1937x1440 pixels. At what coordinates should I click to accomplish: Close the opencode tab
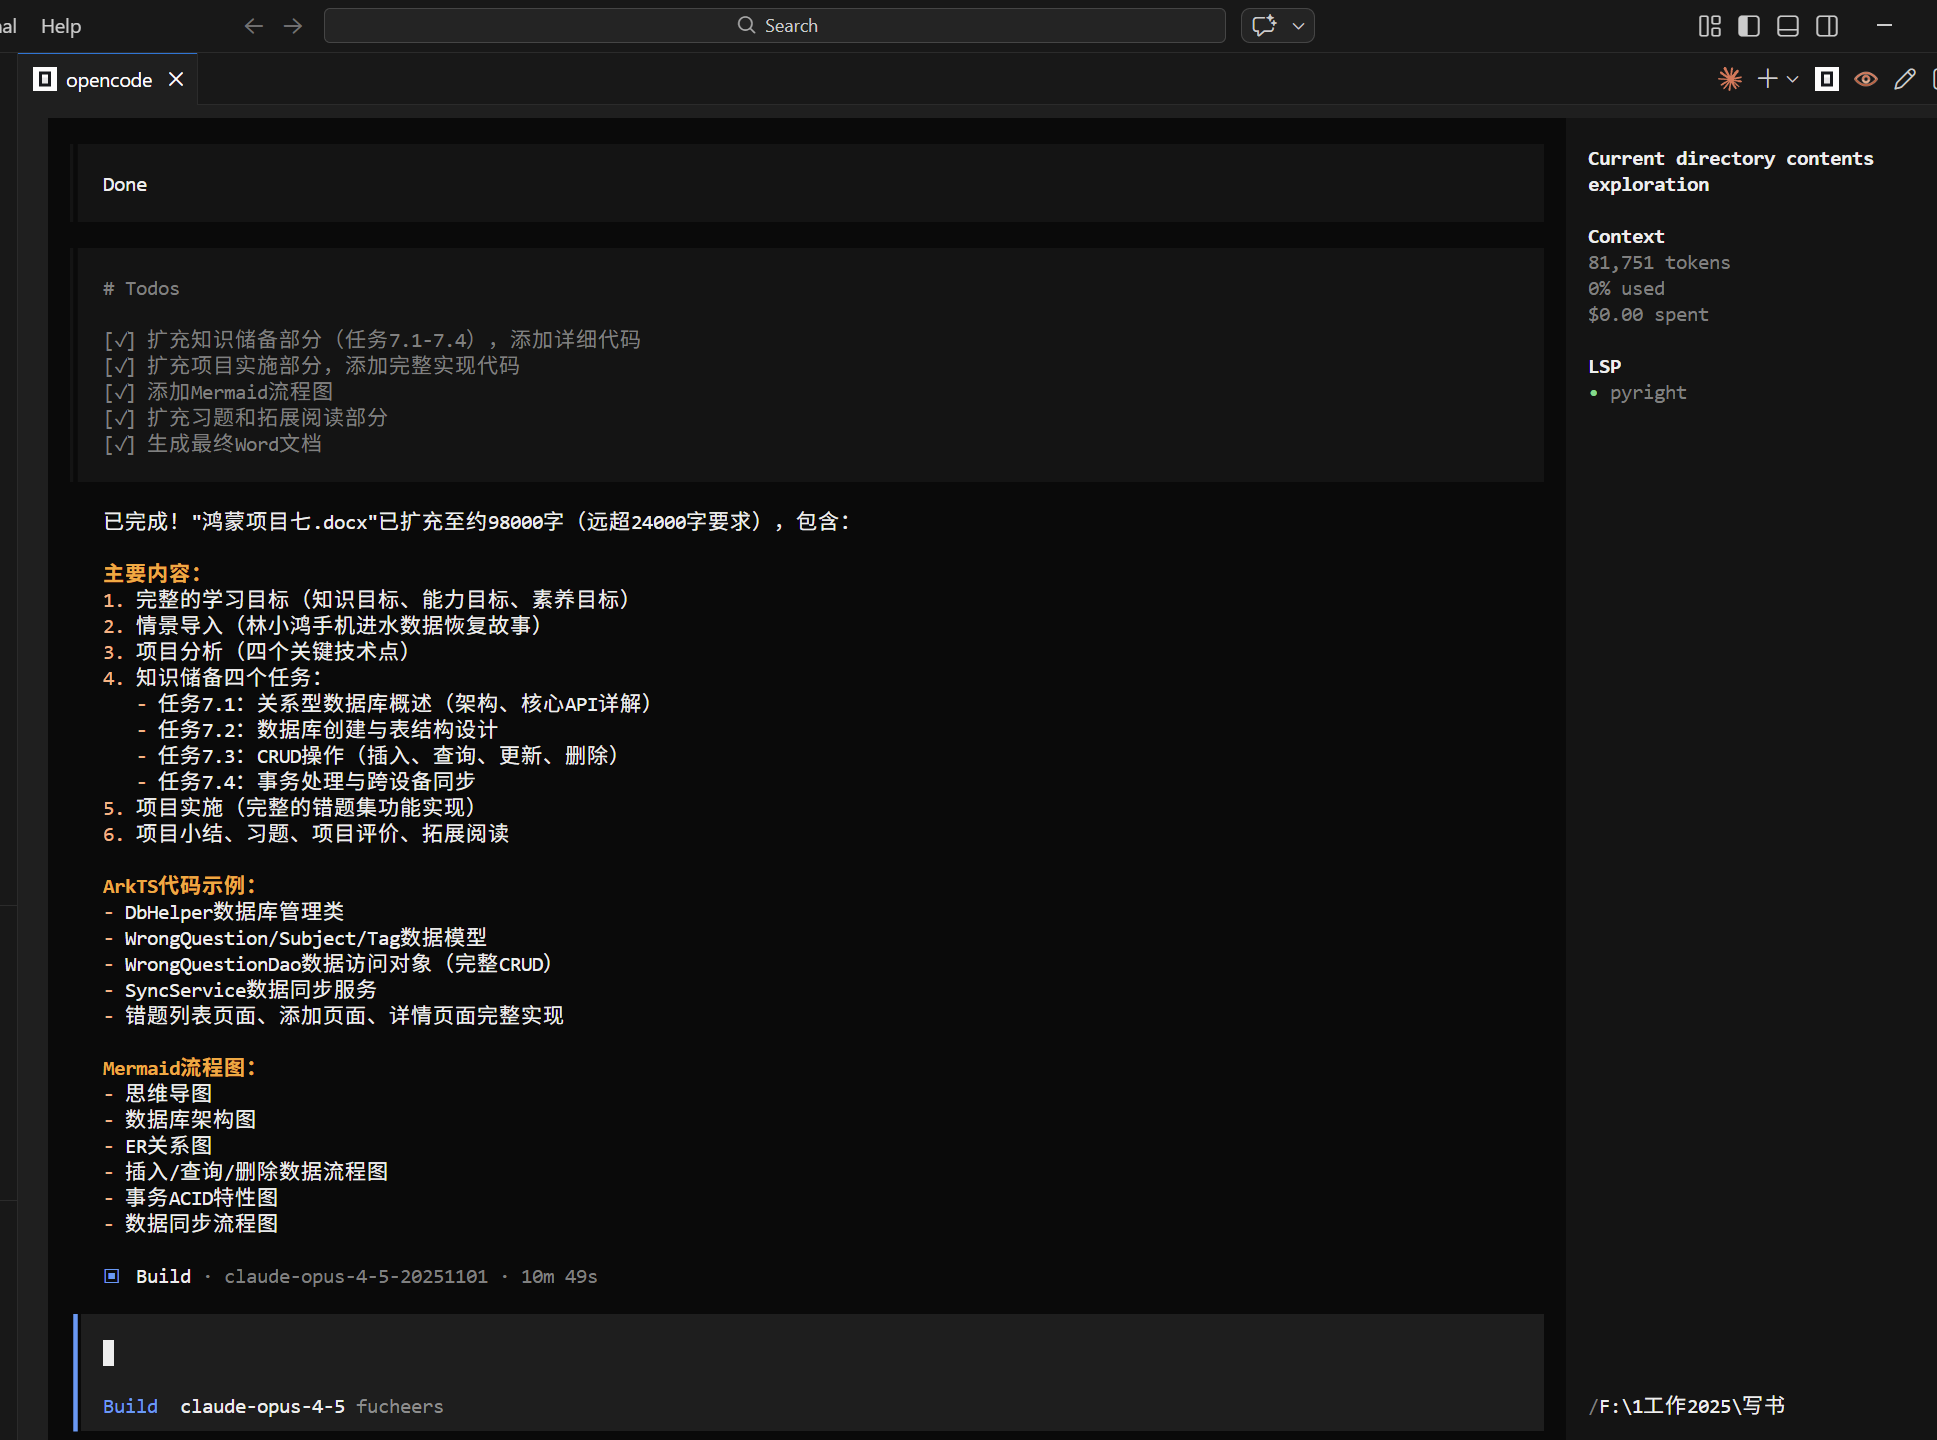pyautogui.click(x=176, y=79)
